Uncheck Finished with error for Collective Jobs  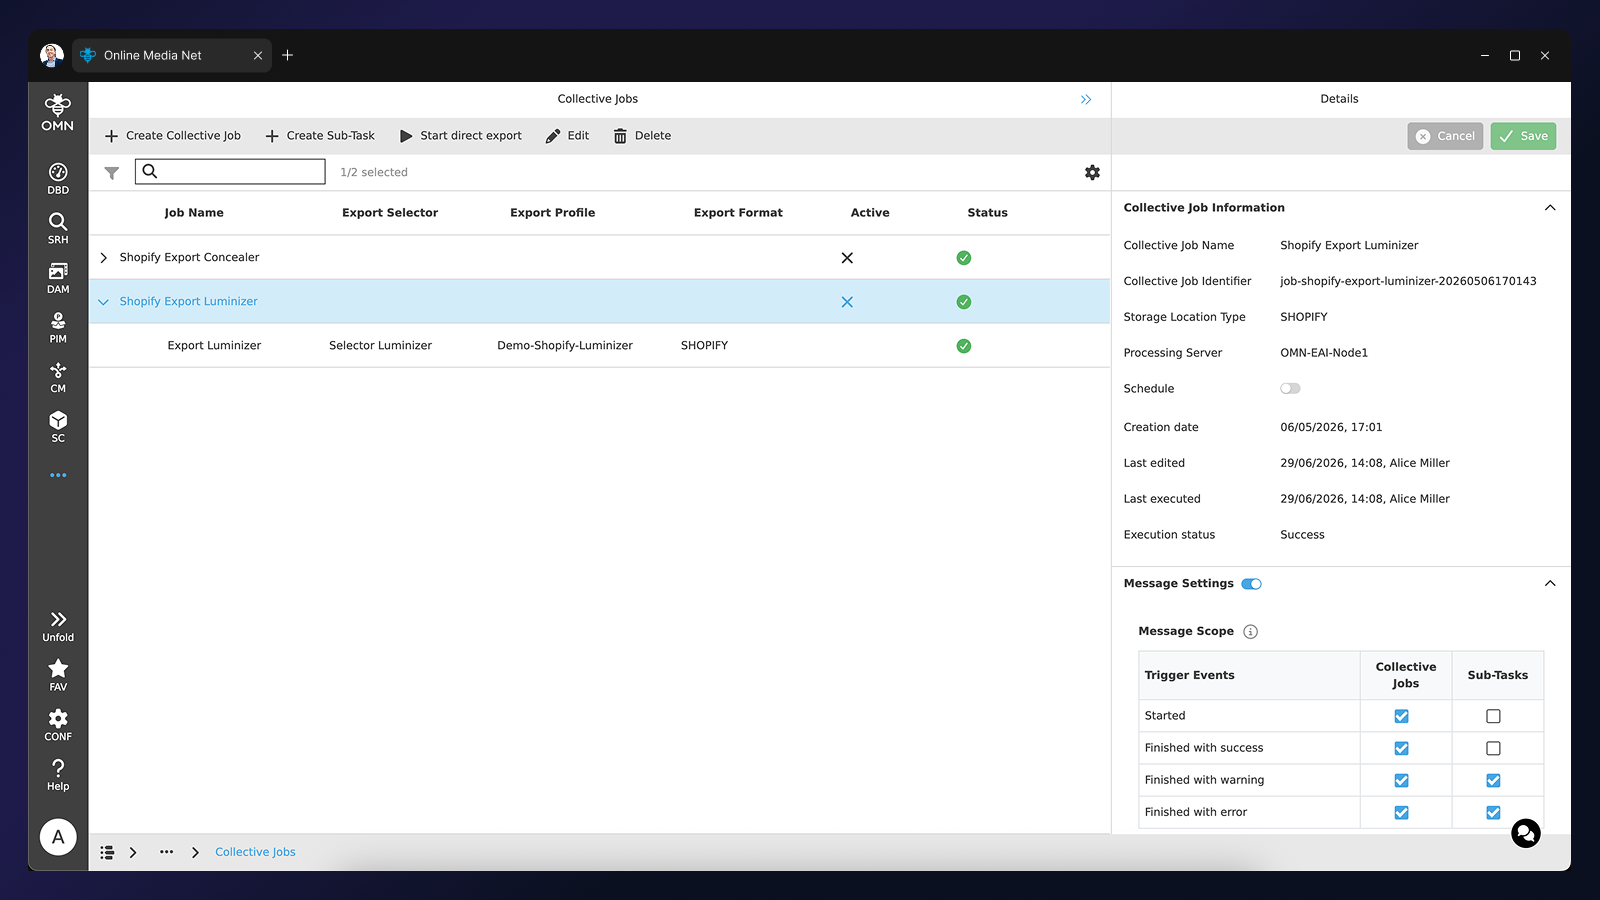[1401, 812]
